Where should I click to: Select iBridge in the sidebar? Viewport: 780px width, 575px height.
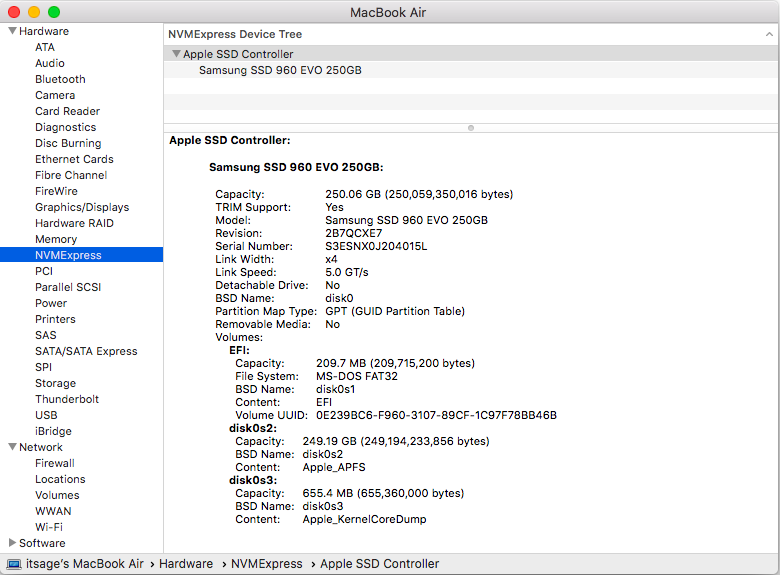(x=53, y=431)
